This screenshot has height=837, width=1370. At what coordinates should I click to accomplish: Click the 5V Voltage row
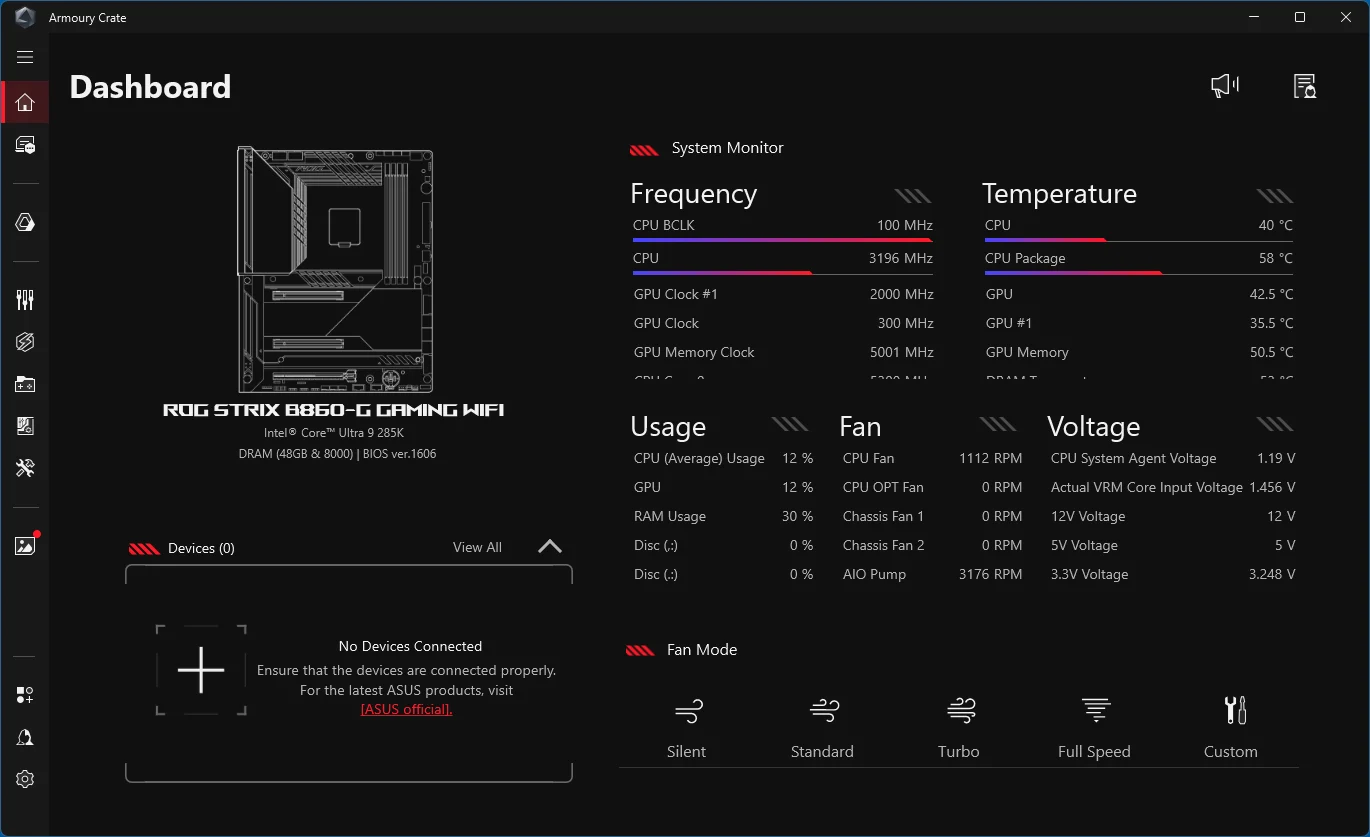click(1173, 545)
